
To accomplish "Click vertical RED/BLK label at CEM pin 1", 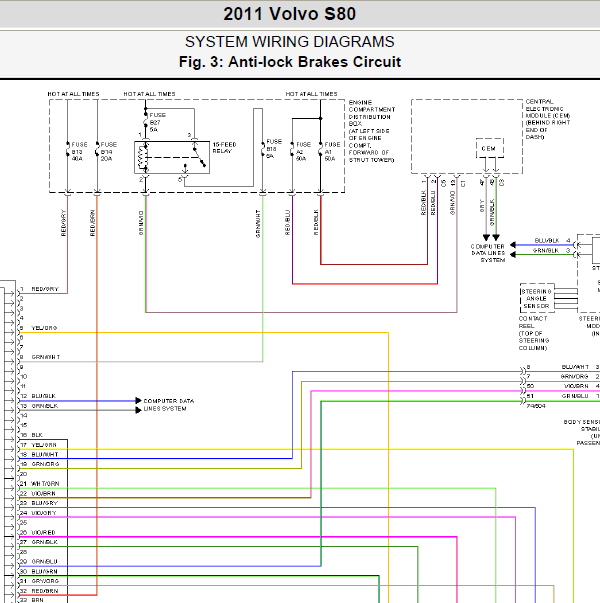I will 423,203.
